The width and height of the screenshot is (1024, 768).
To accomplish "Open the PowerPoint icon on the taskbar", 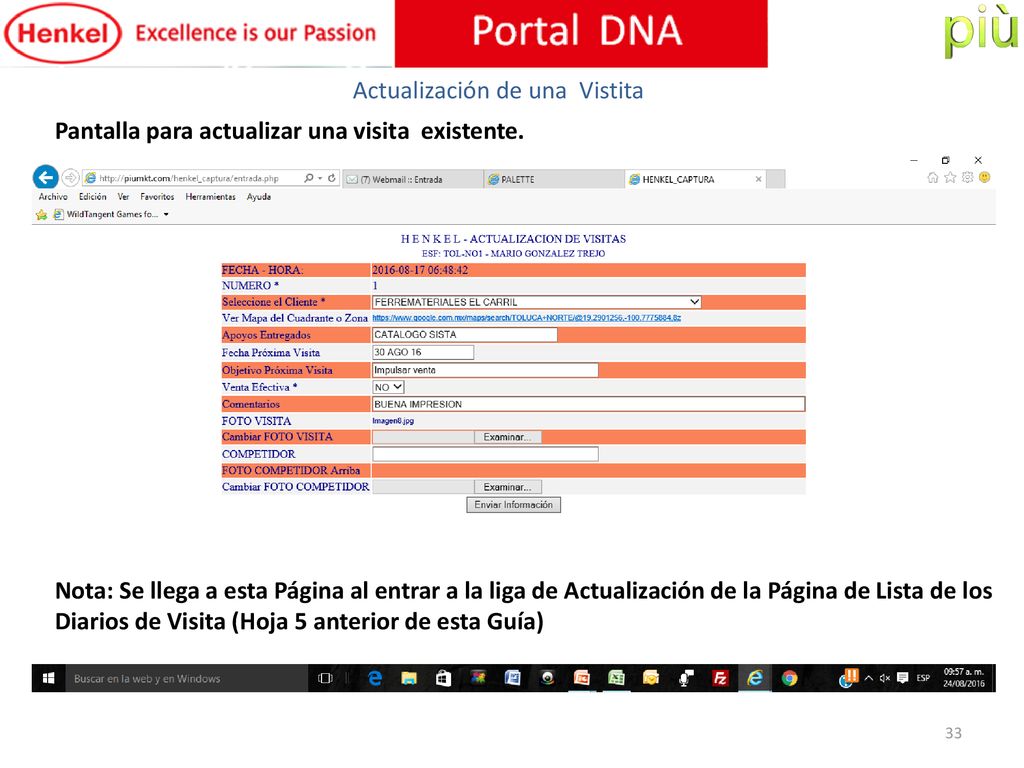I will pos(581,679).
